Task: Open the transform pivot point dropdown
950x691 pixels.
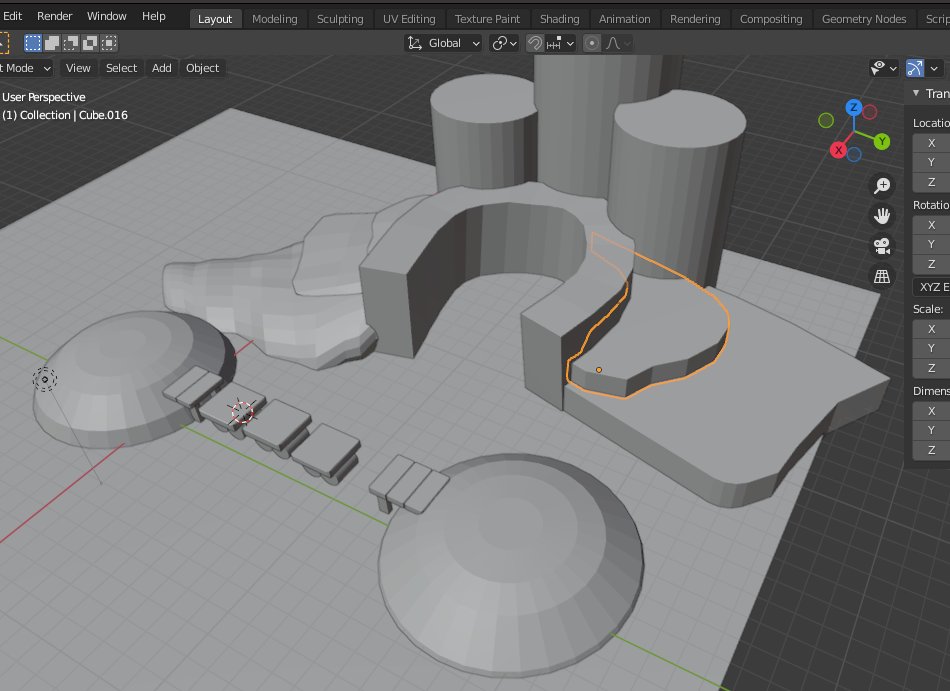Action: click(x=504, y=44)
